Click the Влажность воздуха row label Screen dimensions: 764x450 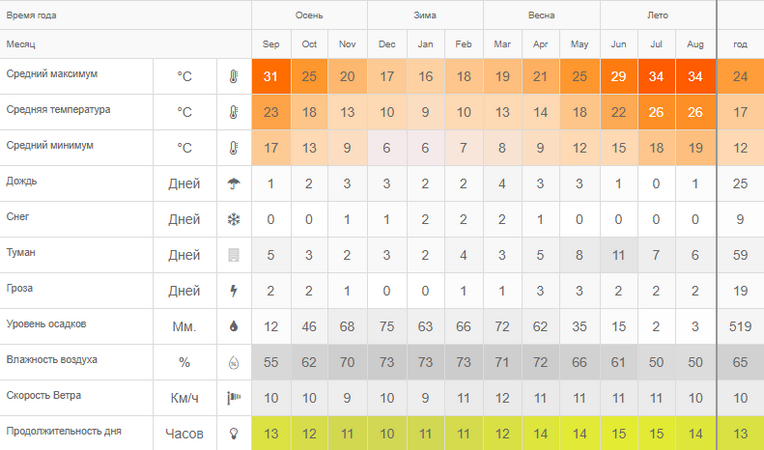[52, 360]
